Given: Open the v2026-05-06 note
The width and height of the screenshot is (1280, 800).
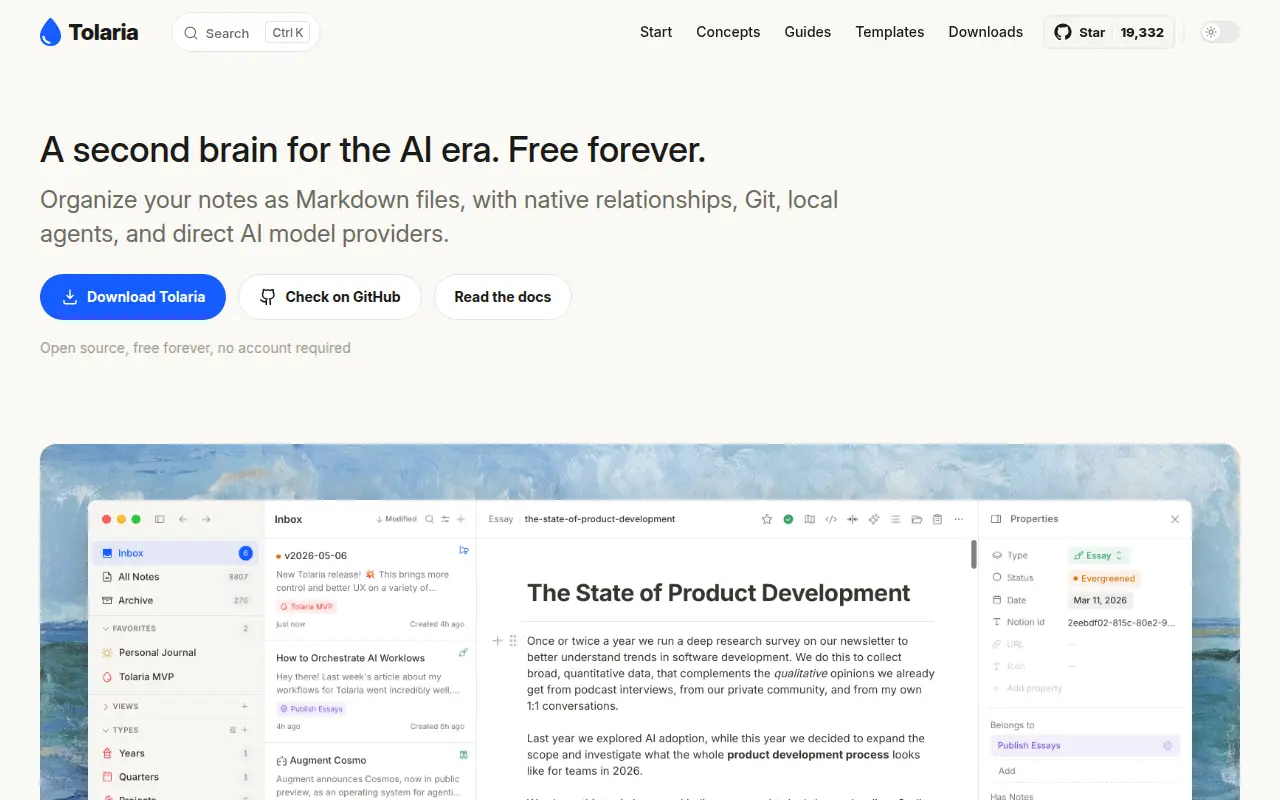Looking at the screenshot, I should pyautogui.click(x=370, y=589).
